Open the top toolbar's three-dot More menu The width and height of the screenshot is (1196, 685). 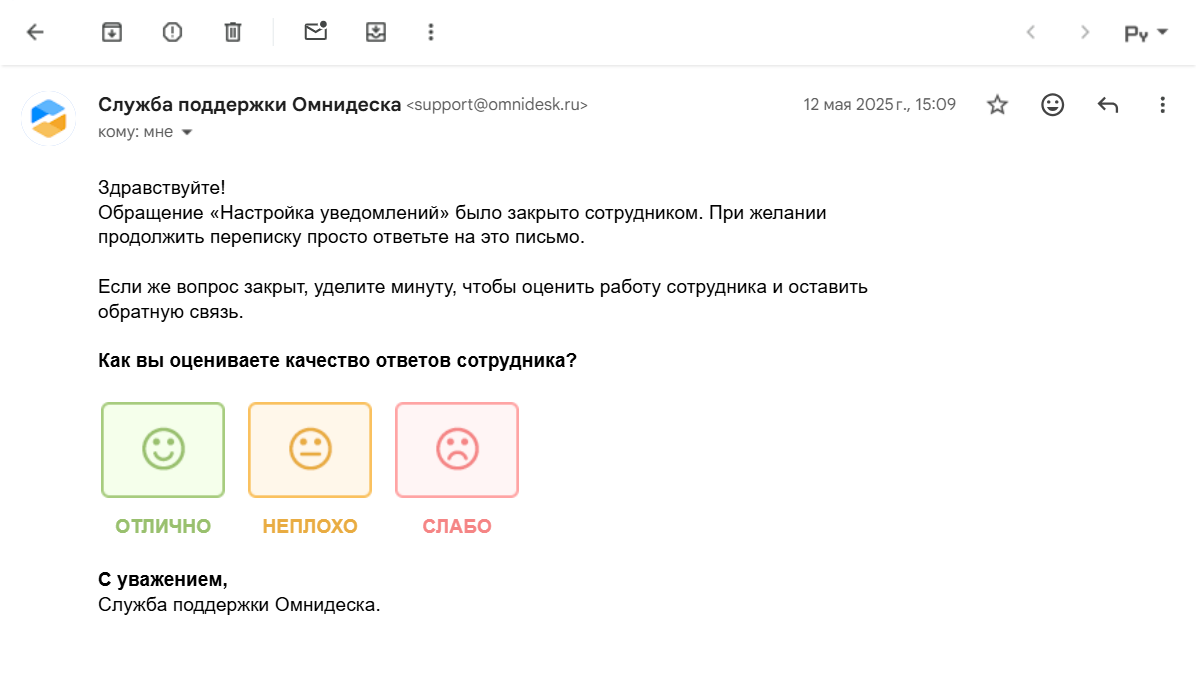[431, 32]
